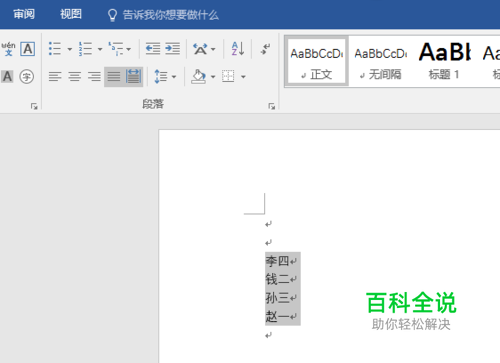
Task: Apply Shading paint bucket
Action: 198,77
